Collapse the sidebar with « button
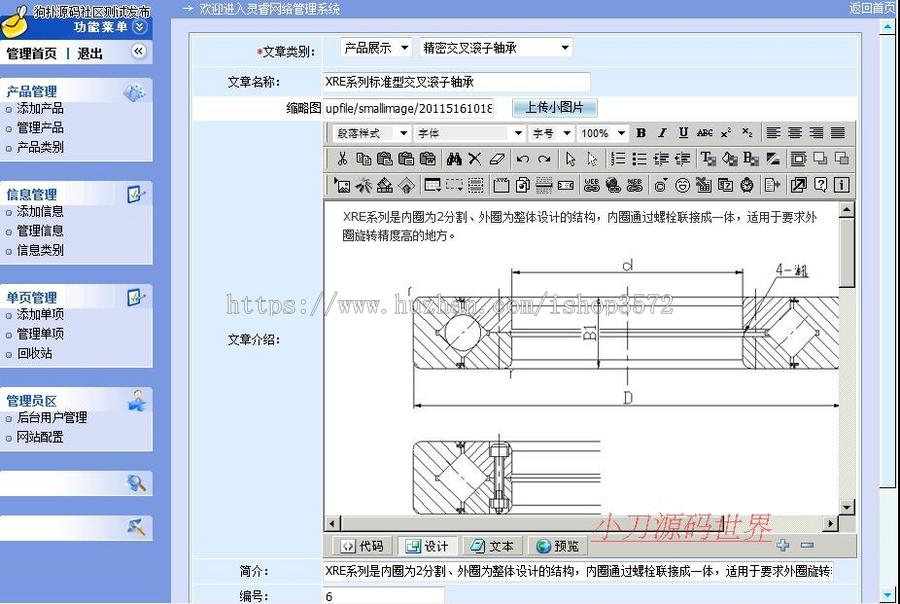Image resolution: width=900 pixels, height=604 pixels. (138, 51)
